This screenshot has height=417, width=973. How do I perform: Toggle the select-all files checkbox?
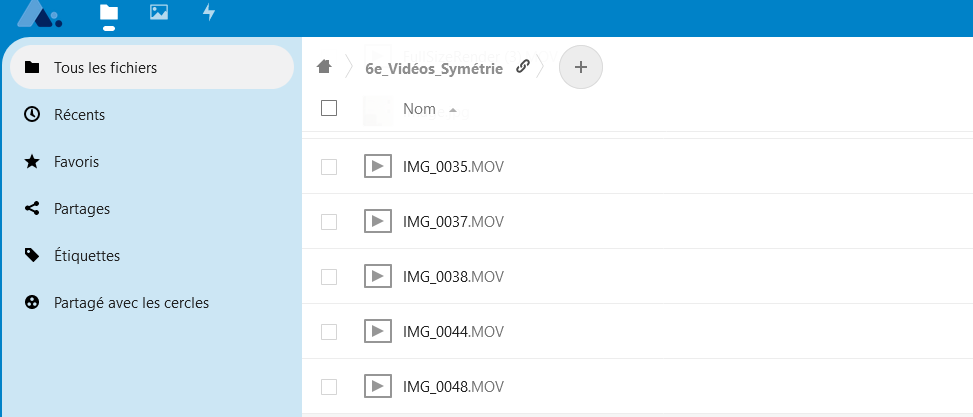329,109
